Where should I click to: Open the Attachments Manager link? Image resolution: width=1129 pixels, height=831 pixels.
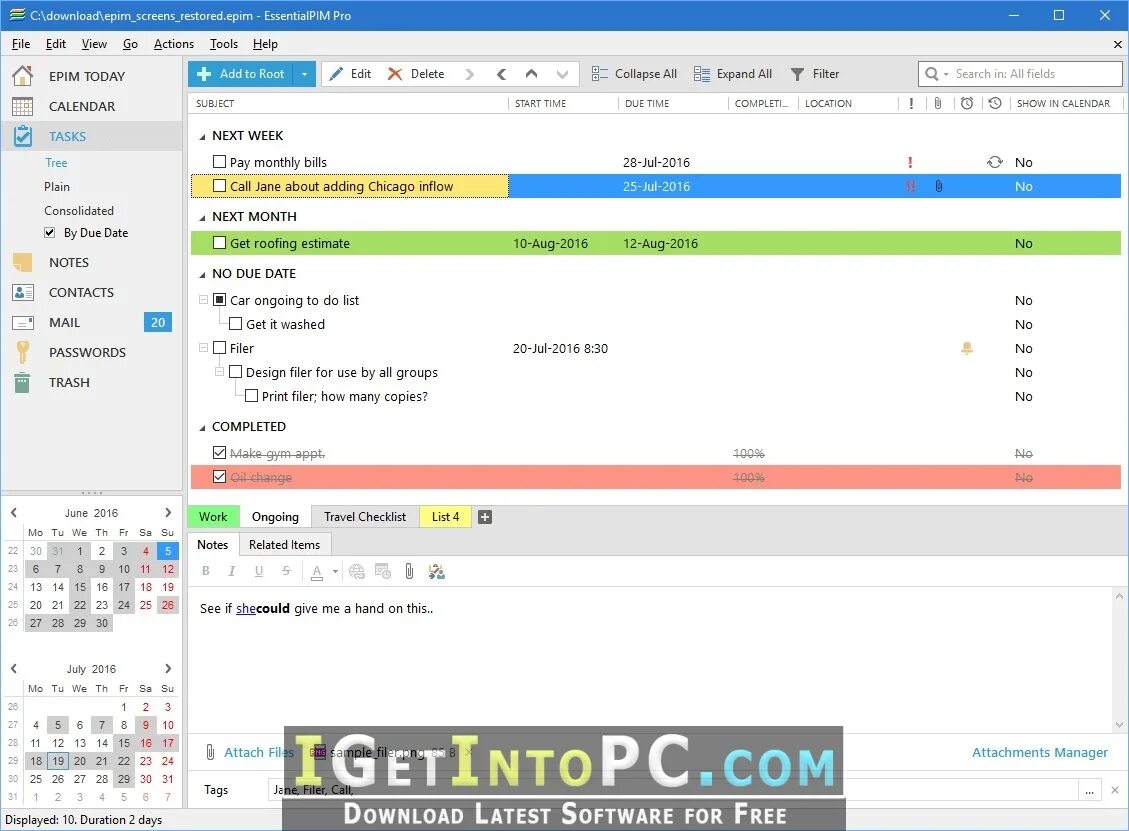click(x=1040, y=753)
